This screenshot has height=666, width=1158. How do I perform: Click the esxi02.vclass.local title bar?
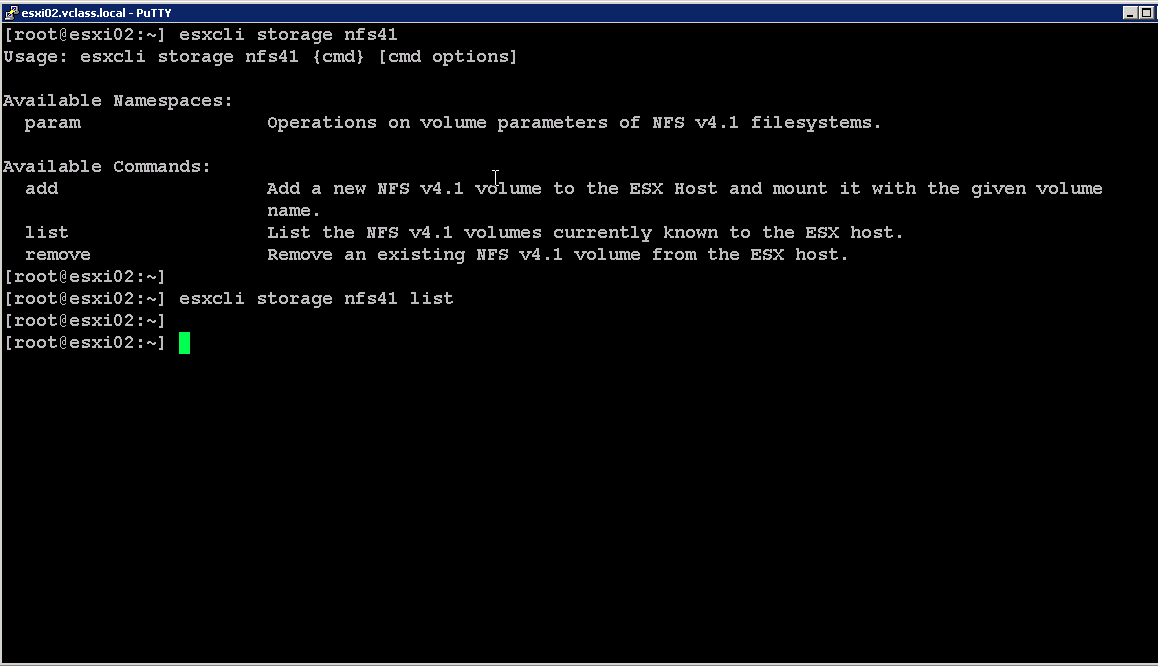[x=97, y=12]
